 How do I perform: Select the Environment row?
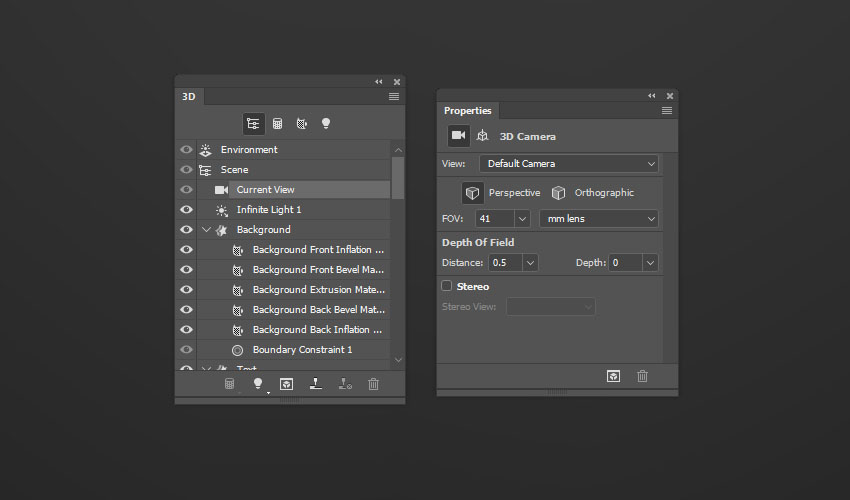293,150
